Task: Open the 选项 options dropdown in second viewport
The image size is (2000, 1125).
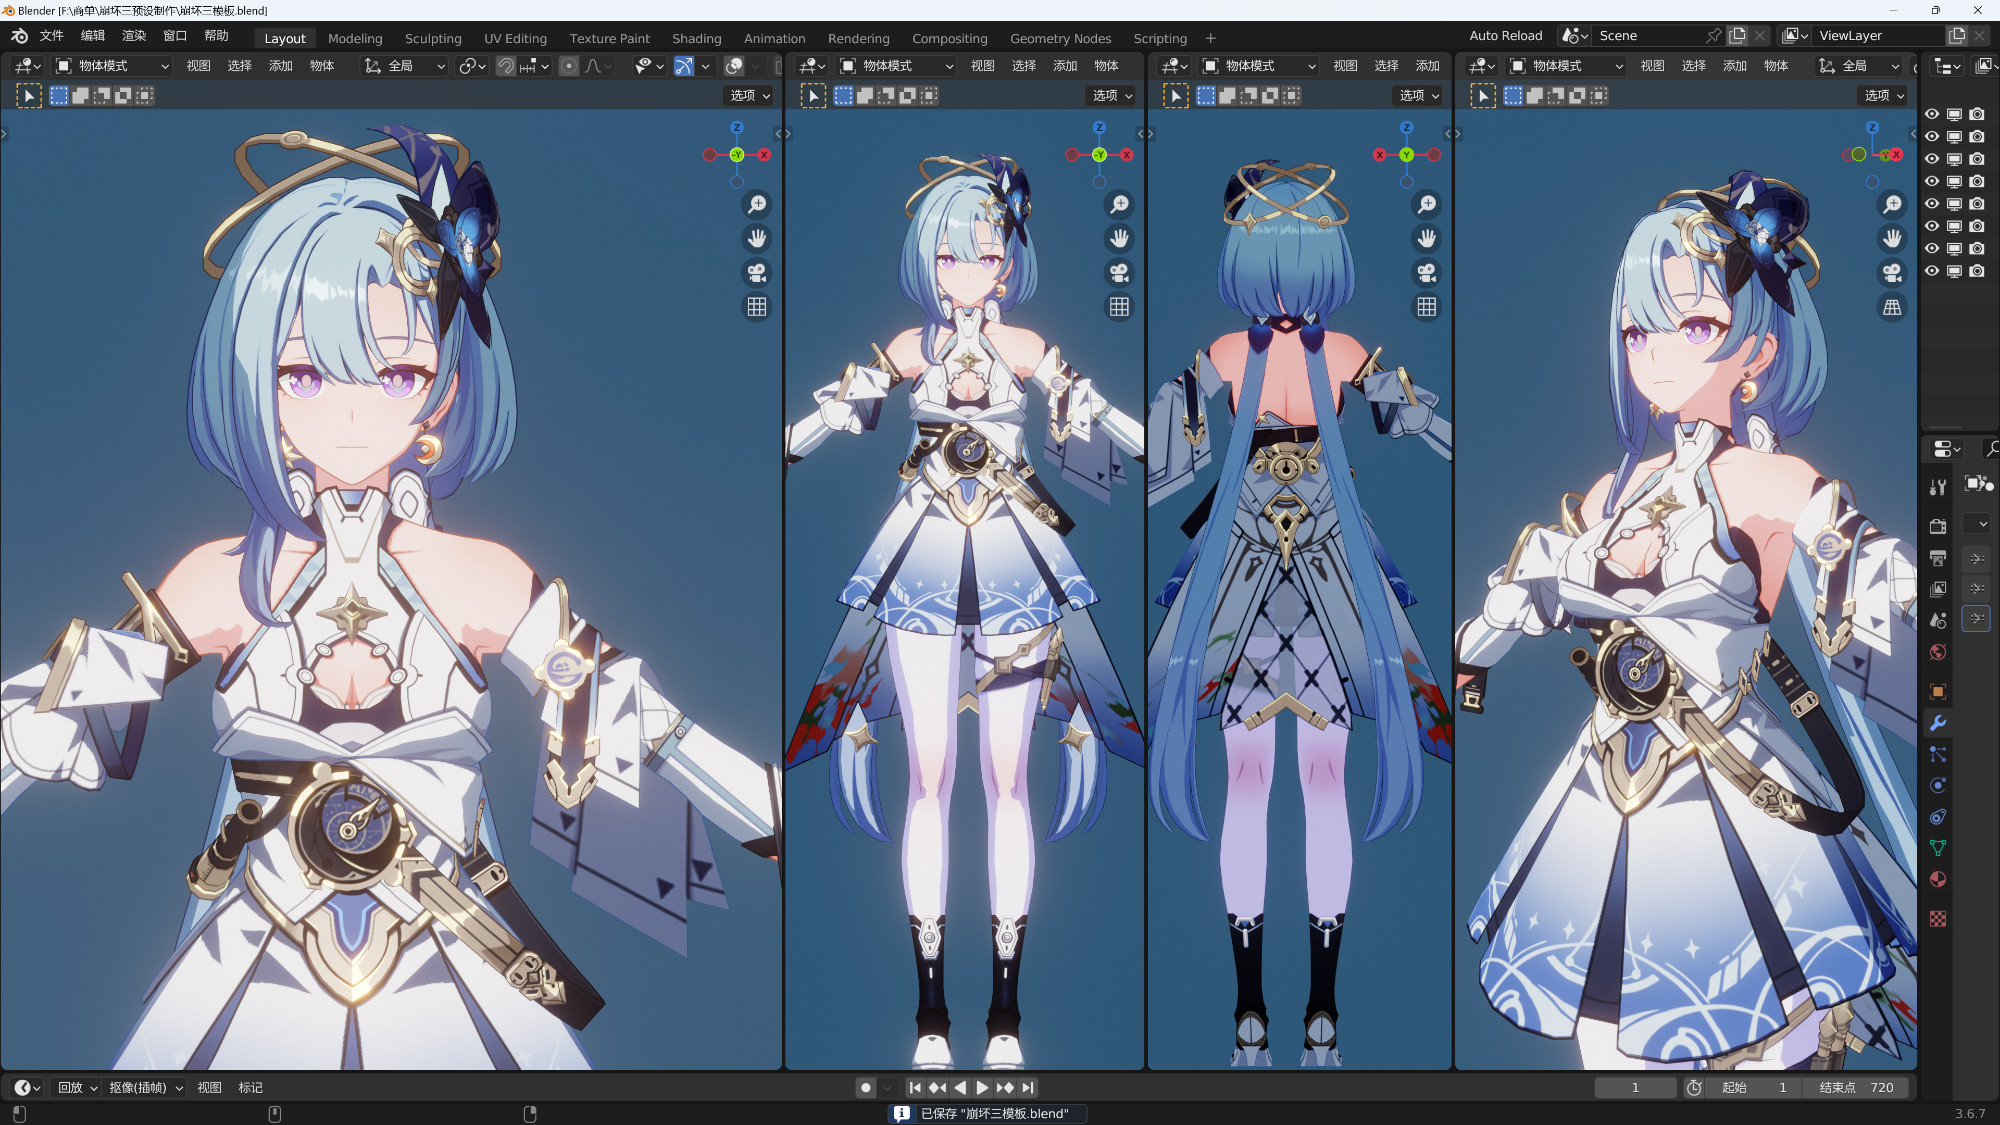Action: coord(1112,96)
